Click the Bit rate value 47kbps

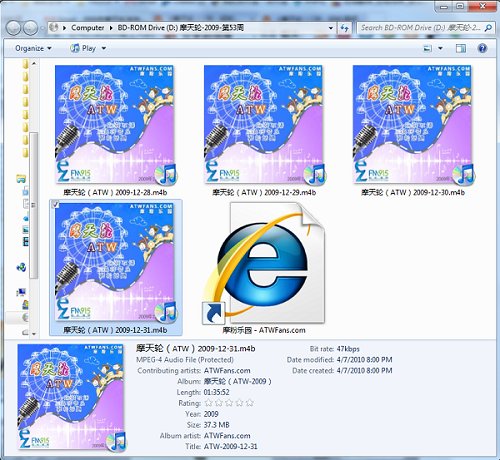pyautogui.click(x=348, y=349)
